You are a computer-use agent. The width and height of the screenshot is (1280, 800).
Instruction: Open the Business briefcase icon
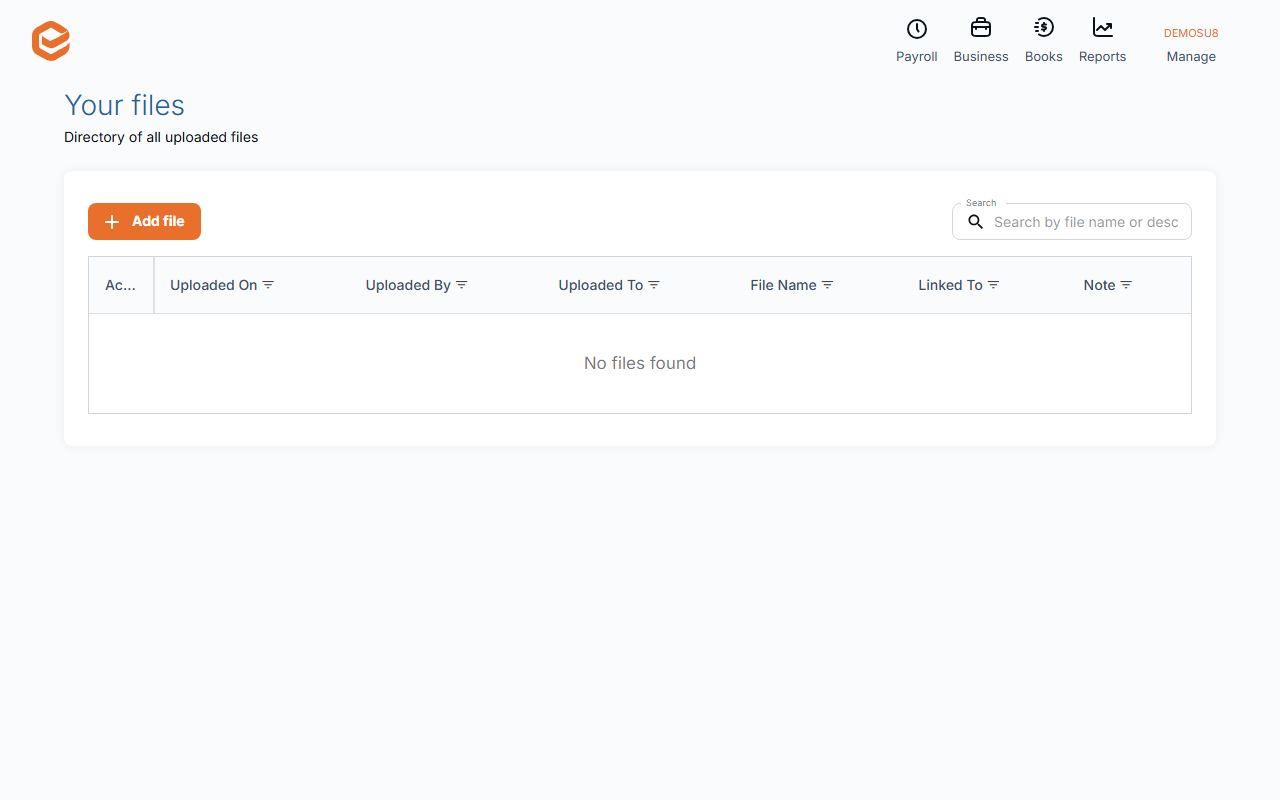click(x=981, y=28)
